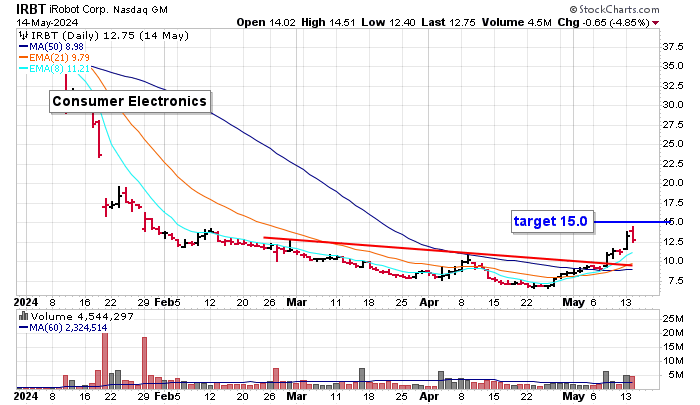The height and width of the screenshot is (405, 700).
Task: Click the 20M volume axis label
Action: [x=673, y=333]
